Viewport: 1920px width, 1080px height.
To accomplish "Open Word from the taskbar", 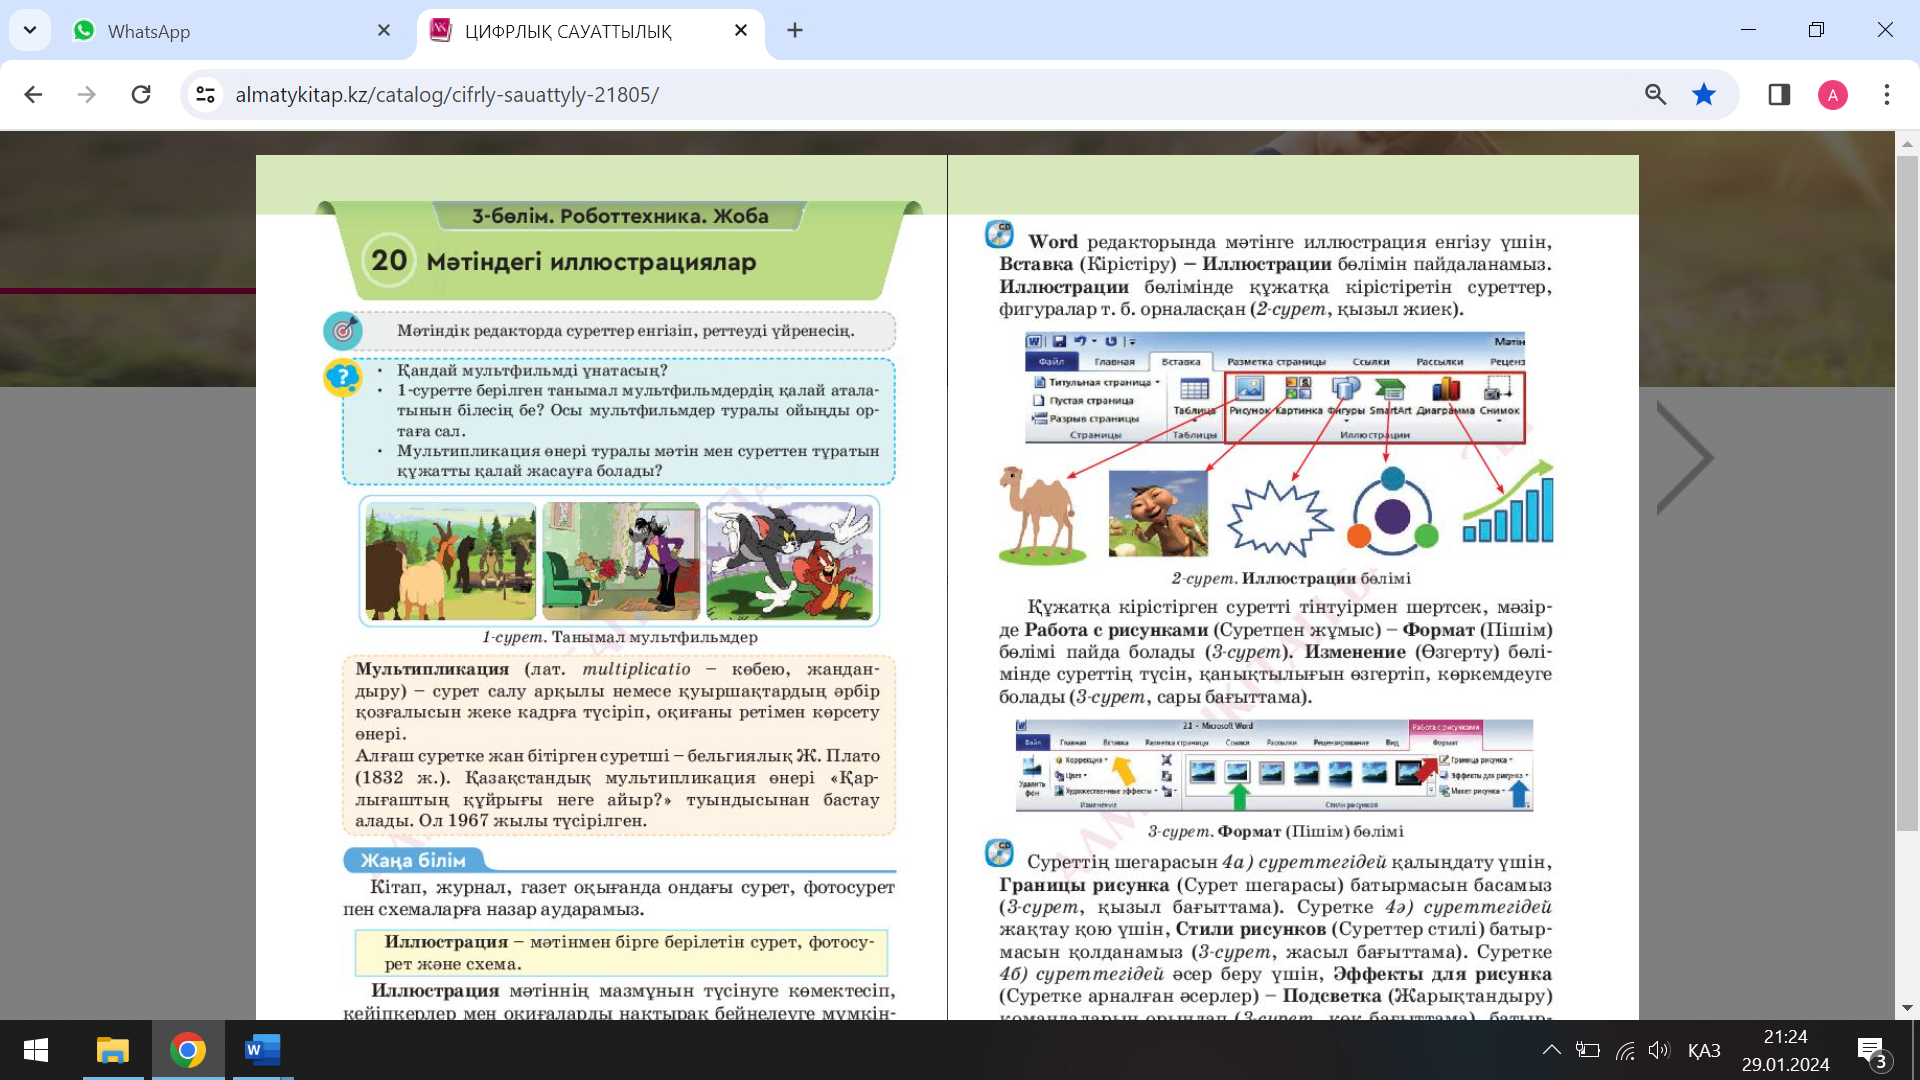I will click(262, 1050).
